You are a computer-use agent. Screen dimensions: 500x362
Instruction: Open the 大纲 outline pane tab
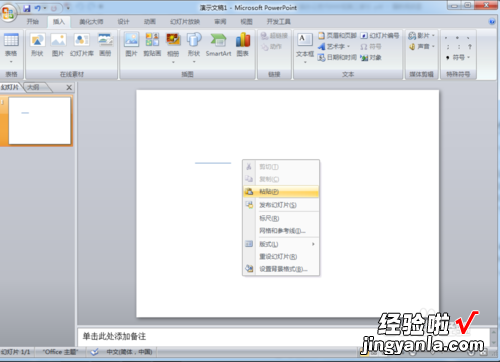pyautogui.click(x=33, y=87)
